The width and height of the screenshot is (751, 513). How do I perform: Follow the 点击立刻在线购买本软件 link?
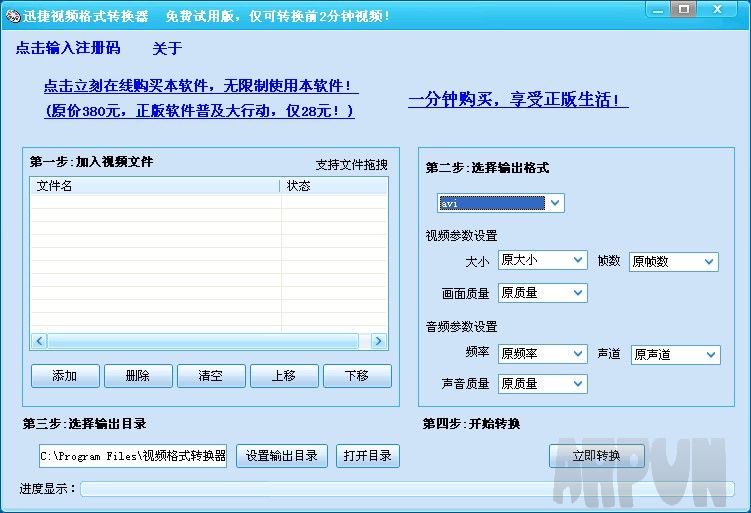tap(201, 86)
